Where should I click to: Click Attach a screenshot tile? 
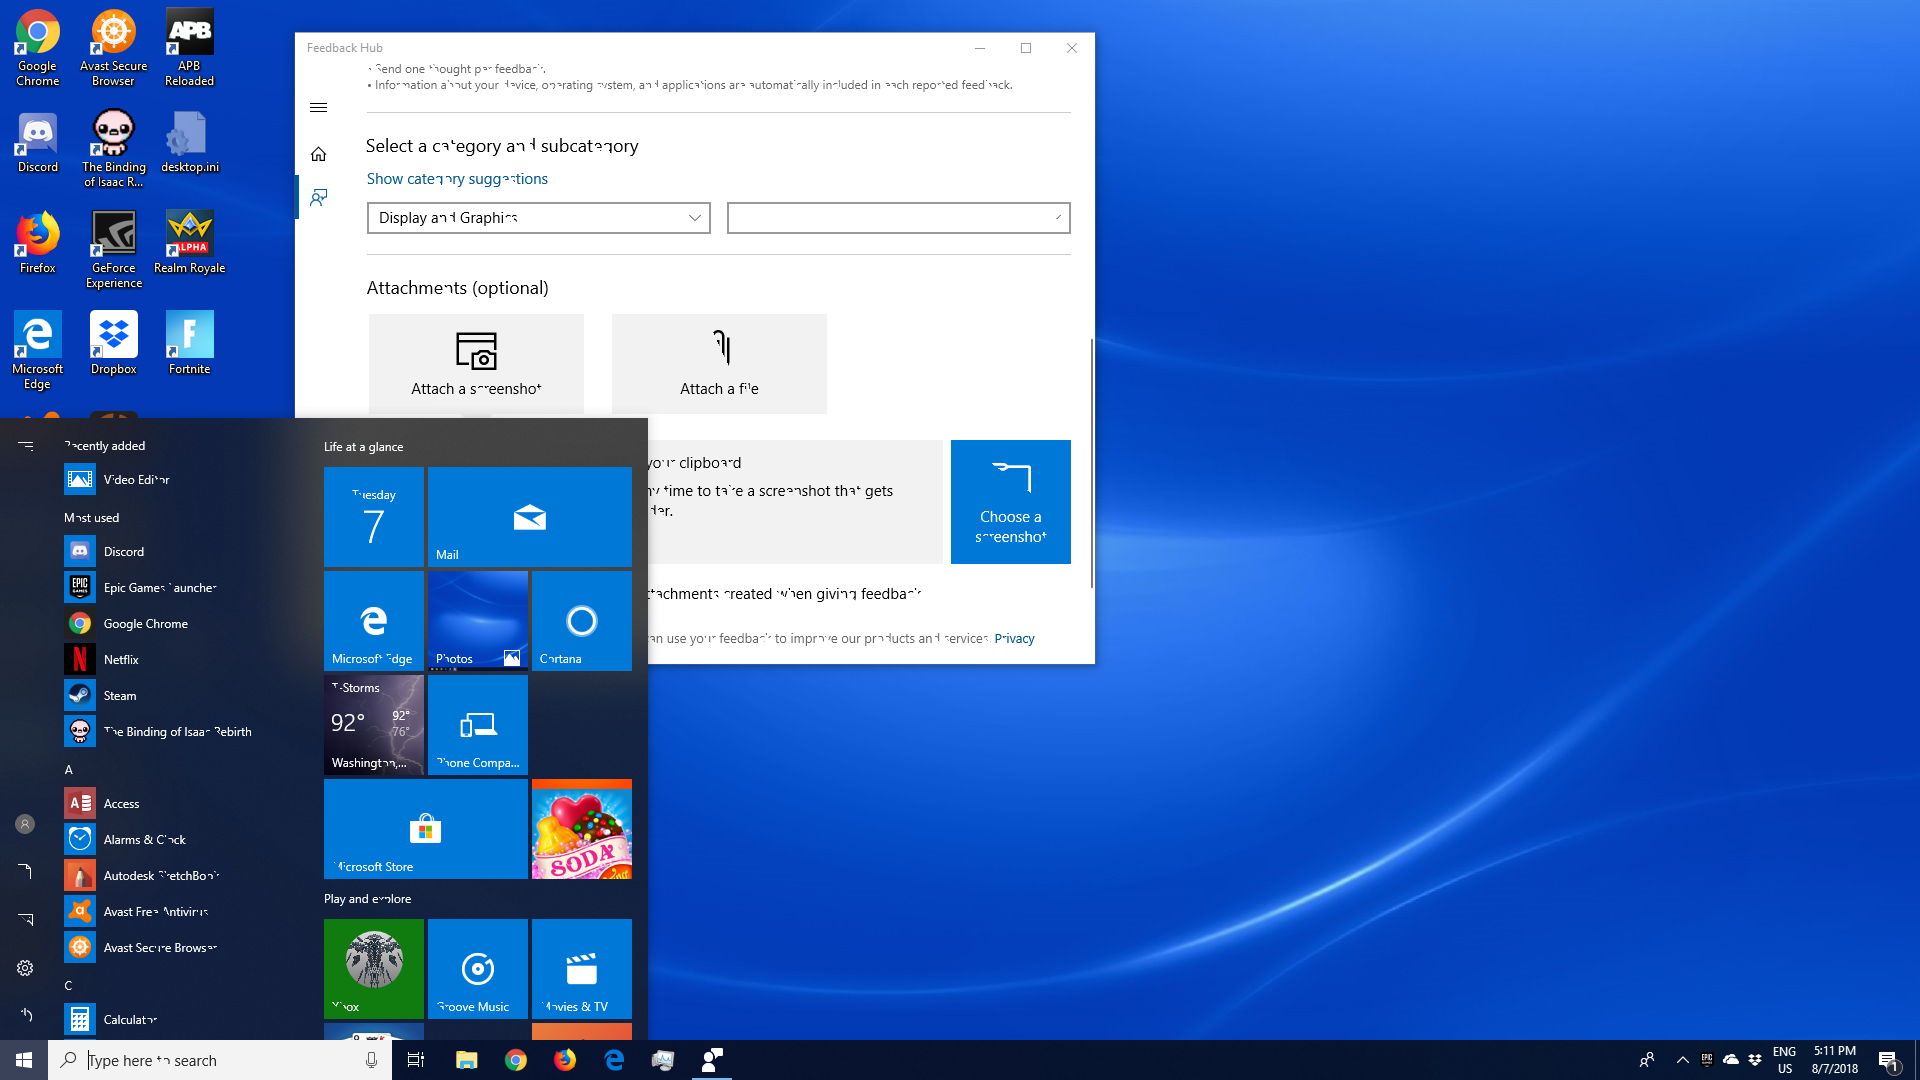click(x=476, y=364)
